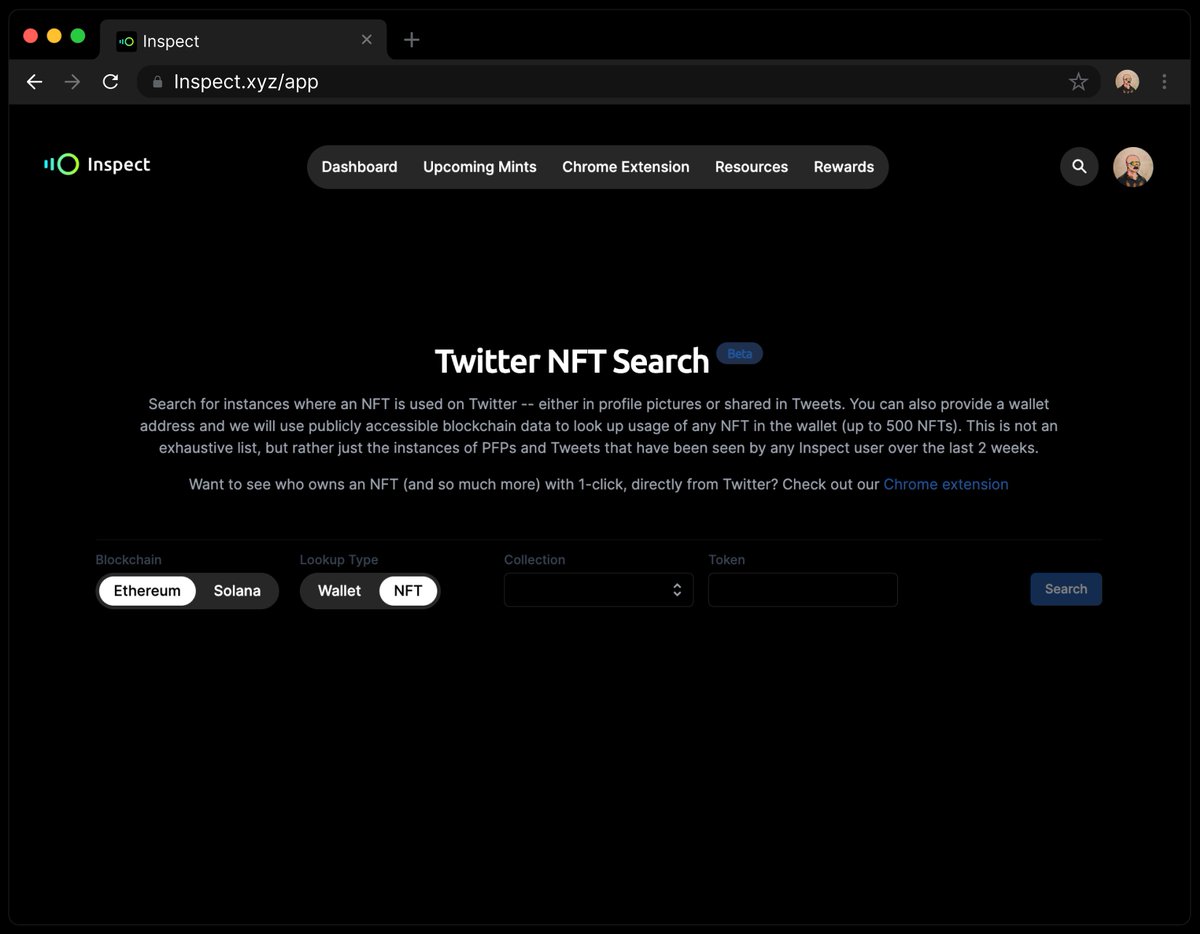Go forward with the browser forward arrow
Viewport: 1200px width, 934px height.
tap(72, 82)
